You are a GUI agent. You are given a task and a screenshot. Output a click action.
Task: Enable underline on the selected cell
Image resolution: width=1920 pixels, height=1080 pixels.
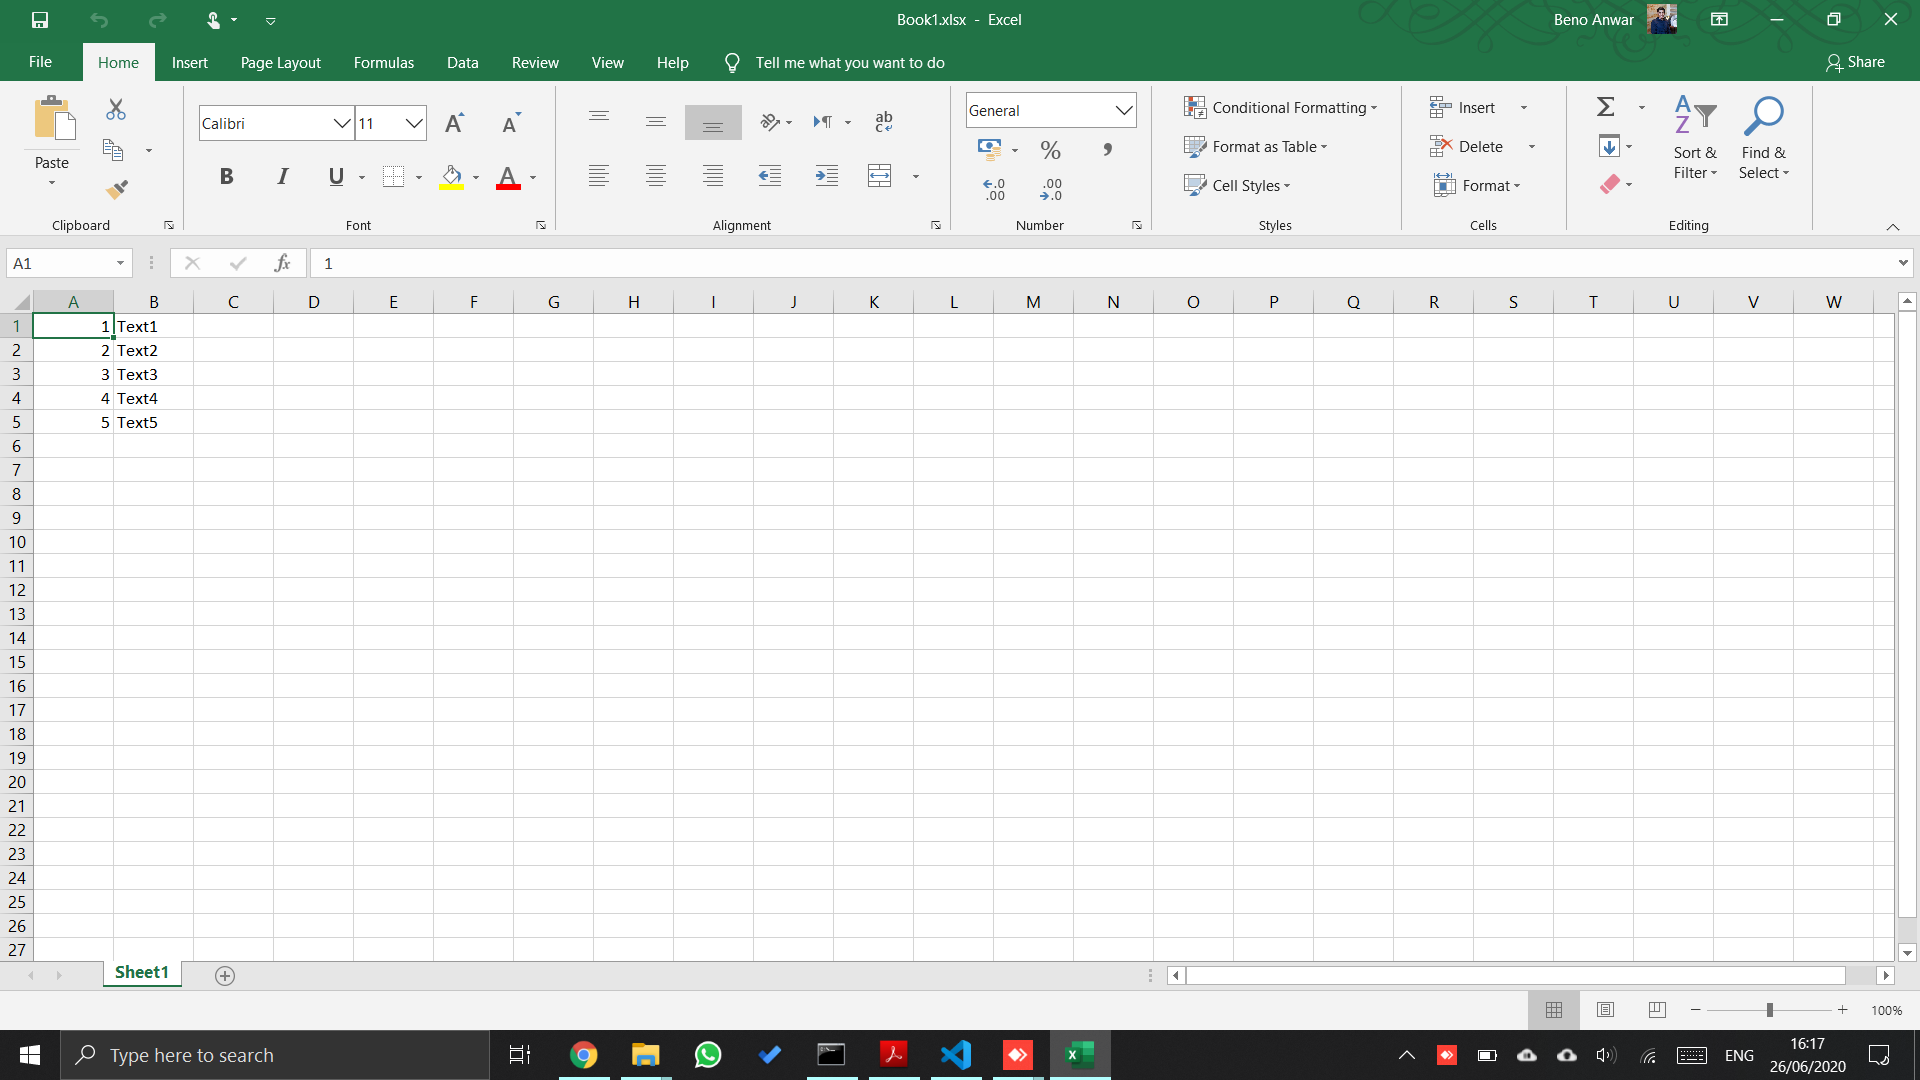point(336,176)
